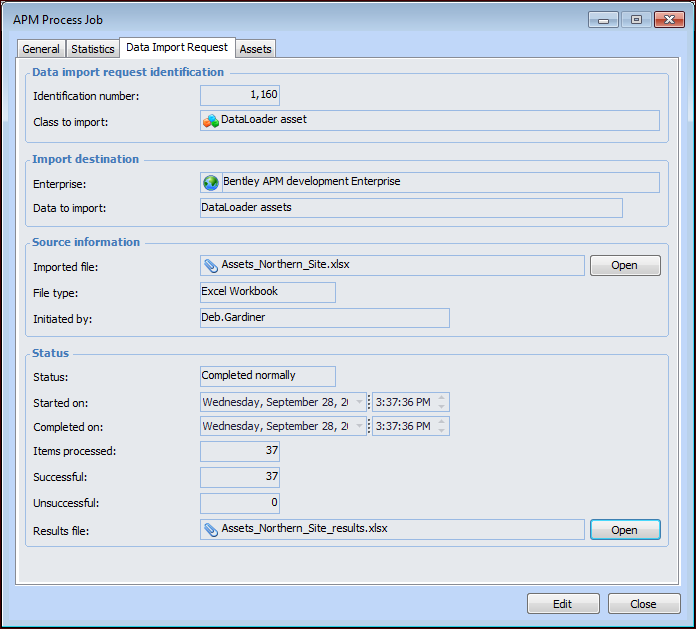This screenshot has width=696, height=629.
Task: Click the Enterprise globe icon
Action: pos(211,182)
